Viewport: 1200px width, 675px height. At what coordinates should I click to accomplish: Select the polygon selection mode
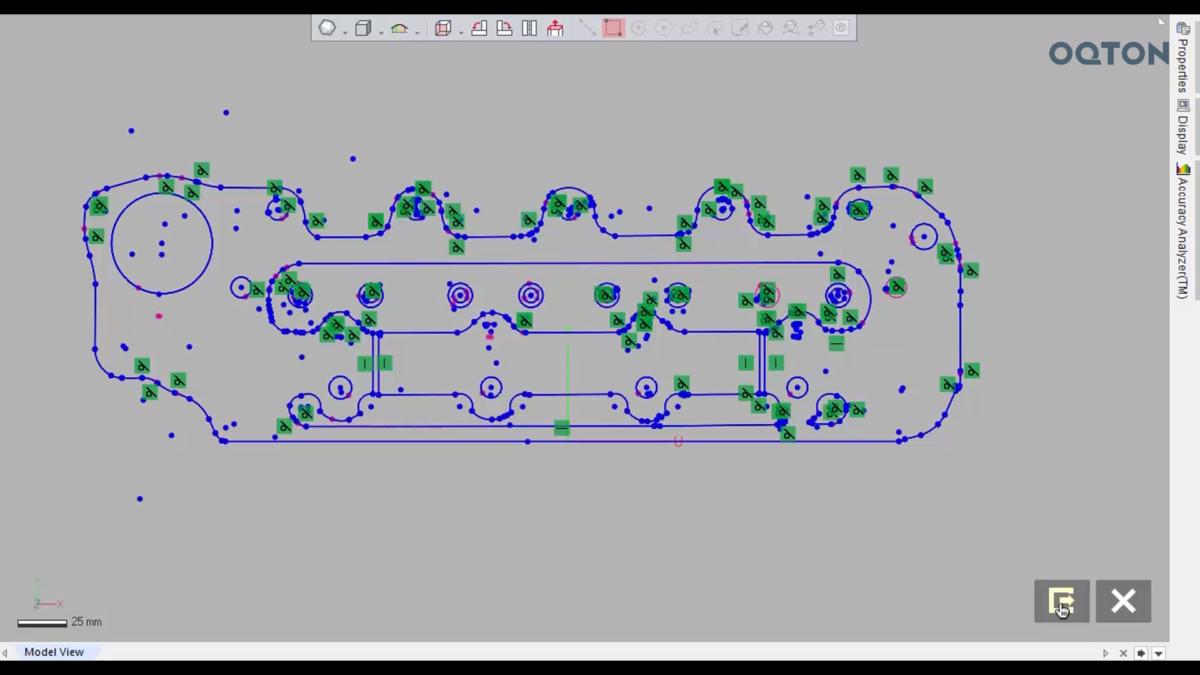pos(663,28)
